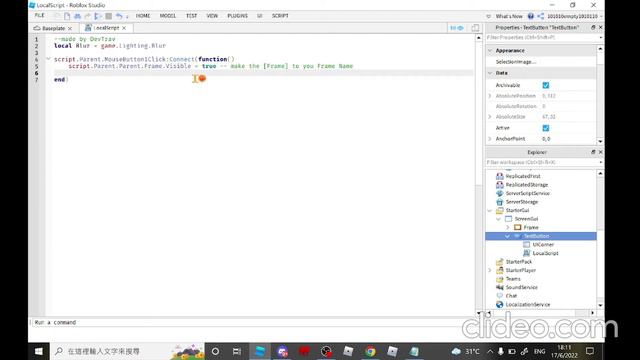
Task: Collapse the TextButton tree node
Action: click(508, 236)
